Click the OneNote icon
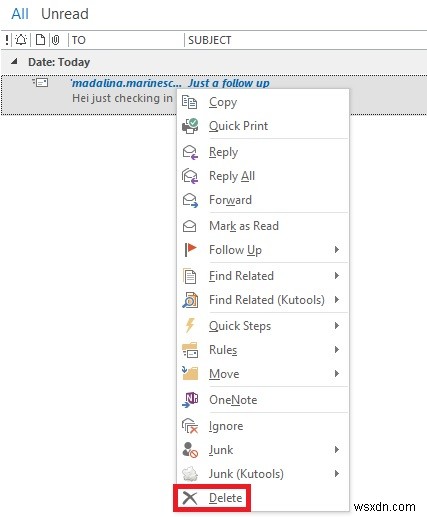Image resolution: width=427 pixels, height=517 pixels. pyautogui.click(x=190, y=400)
